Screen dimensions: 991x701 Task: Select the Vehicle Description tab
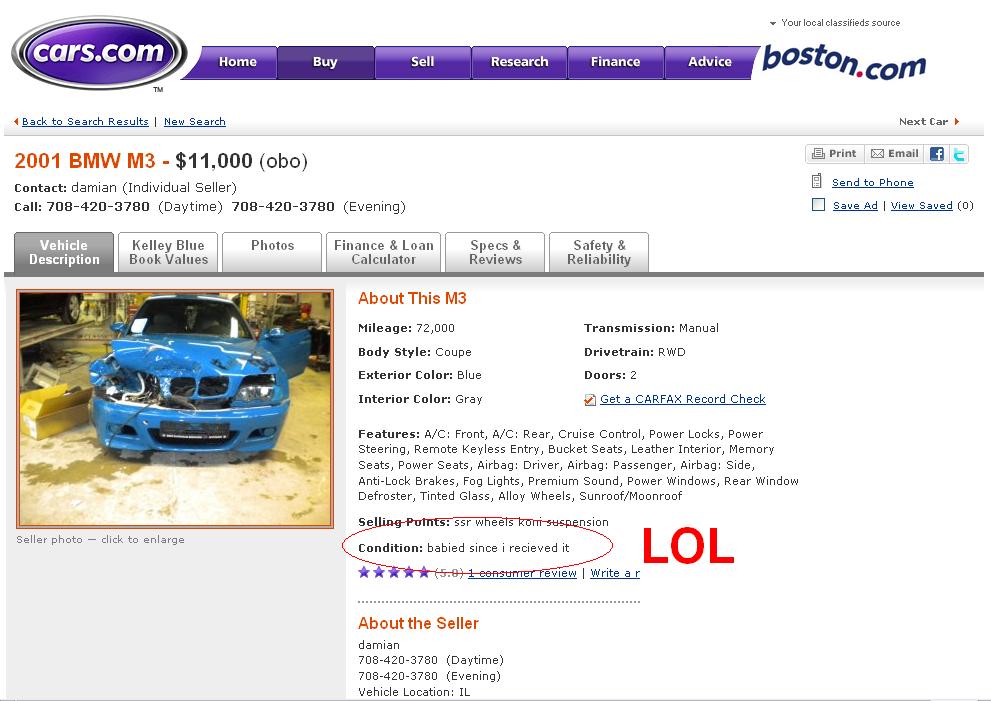coord(64,252)
